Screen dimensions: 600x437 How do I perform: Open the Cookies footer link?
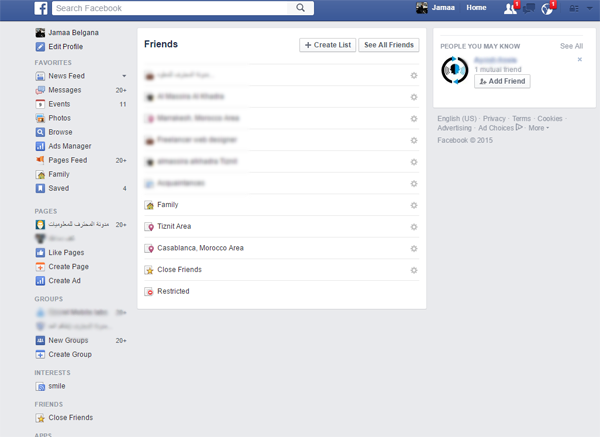point(550,119)
